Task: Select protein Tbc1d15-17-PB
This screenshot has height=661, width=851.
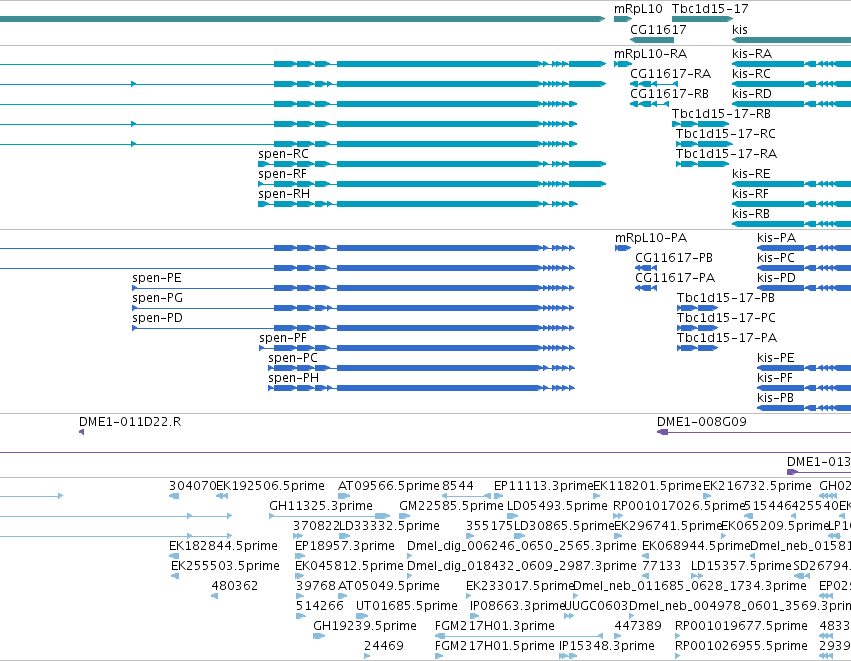Action: coord(726,298)
